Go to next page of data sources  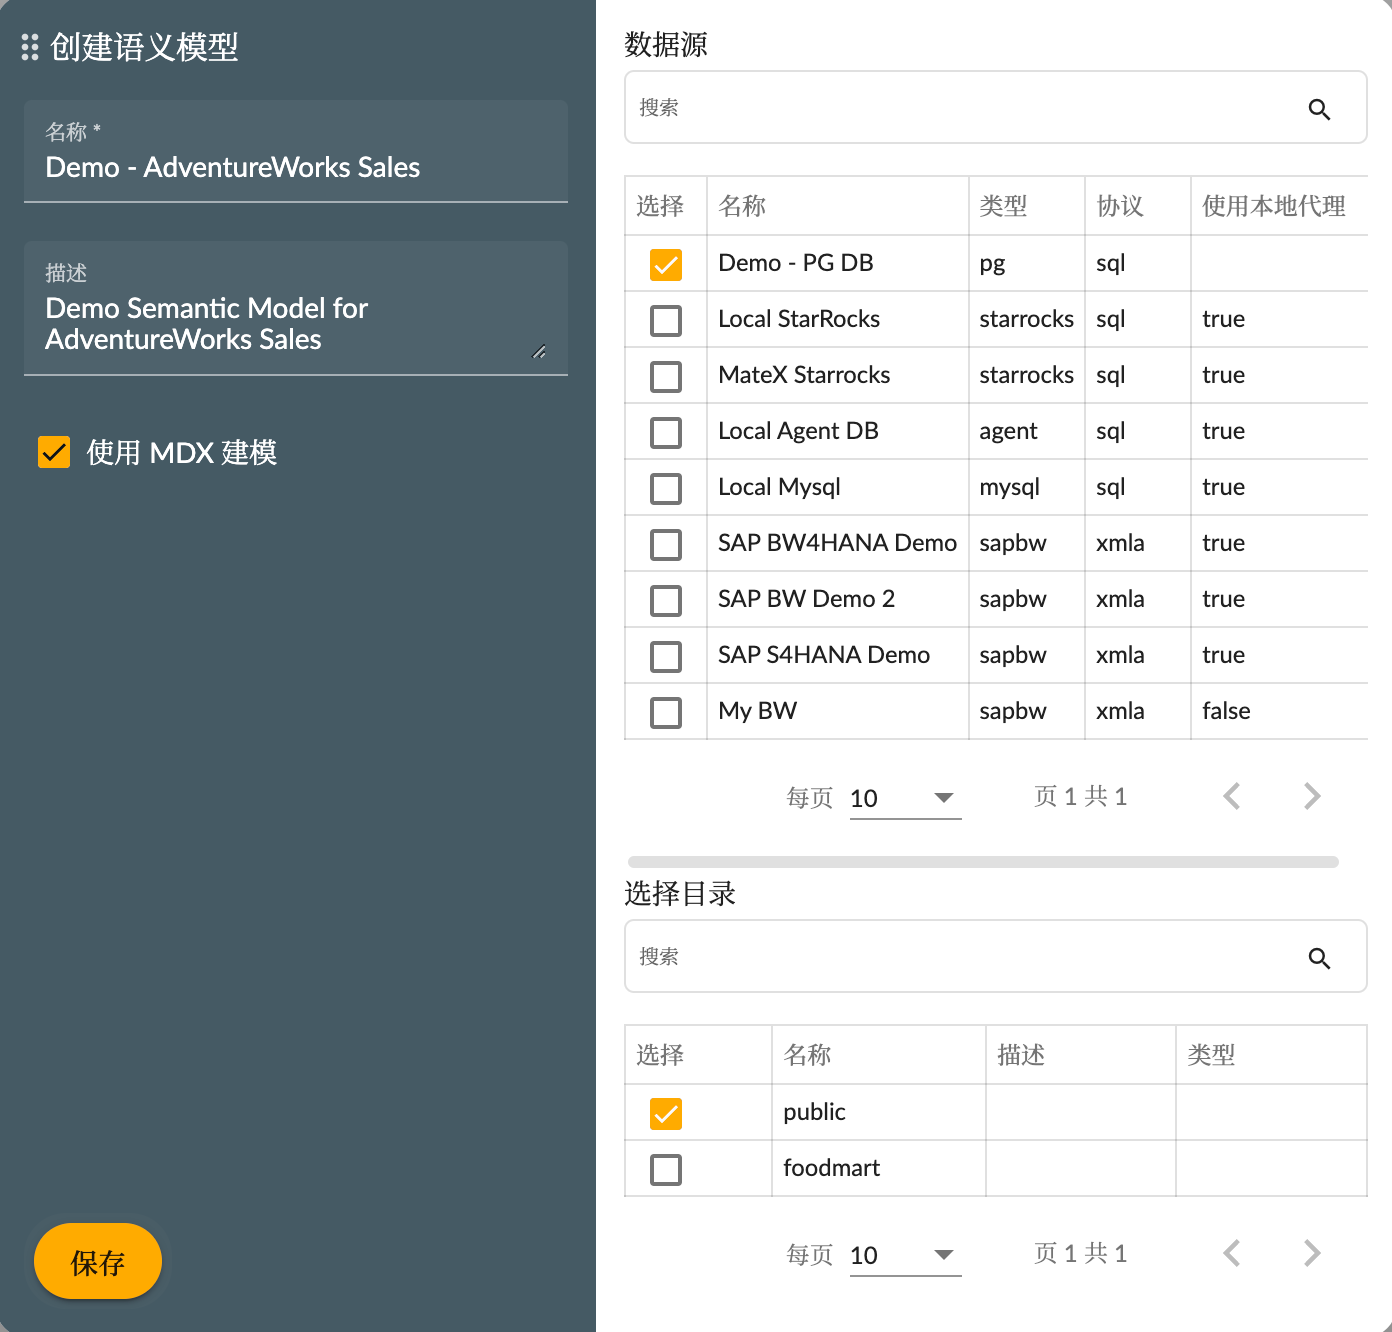[1311, 796]
